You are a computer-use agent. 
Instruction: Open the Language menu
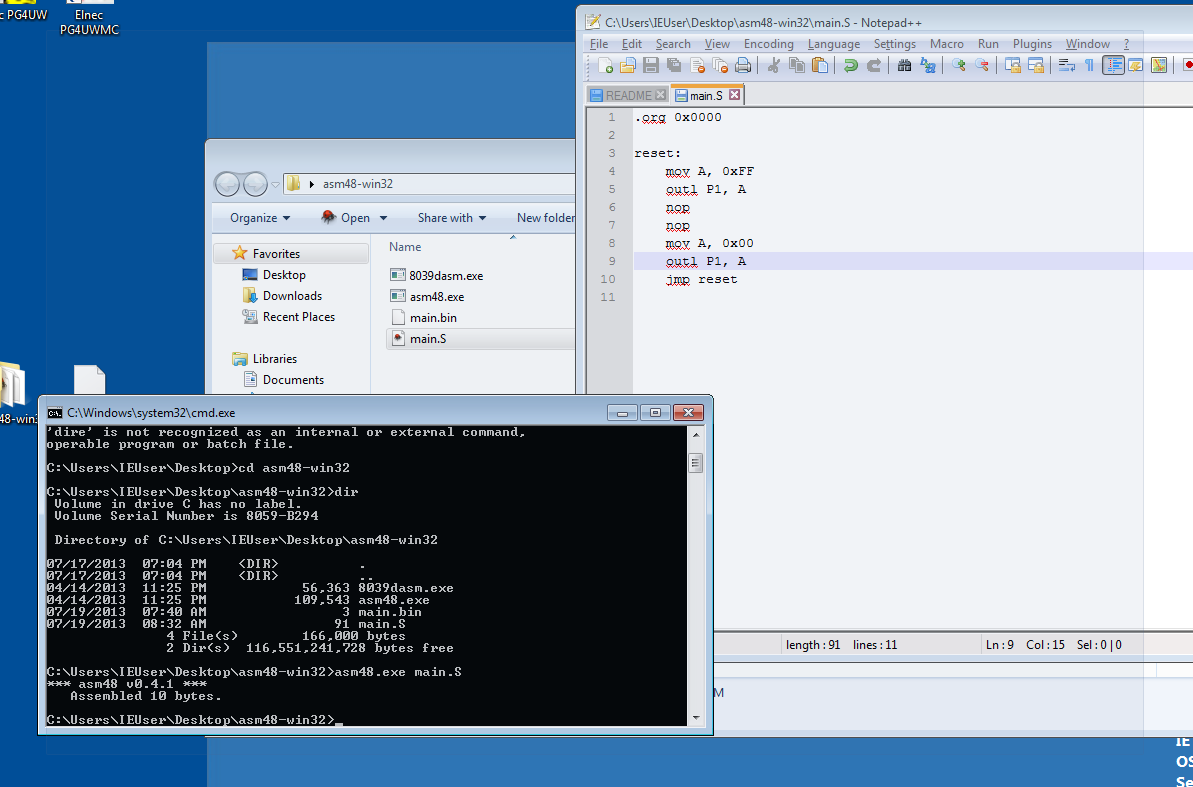click(833, 44)
